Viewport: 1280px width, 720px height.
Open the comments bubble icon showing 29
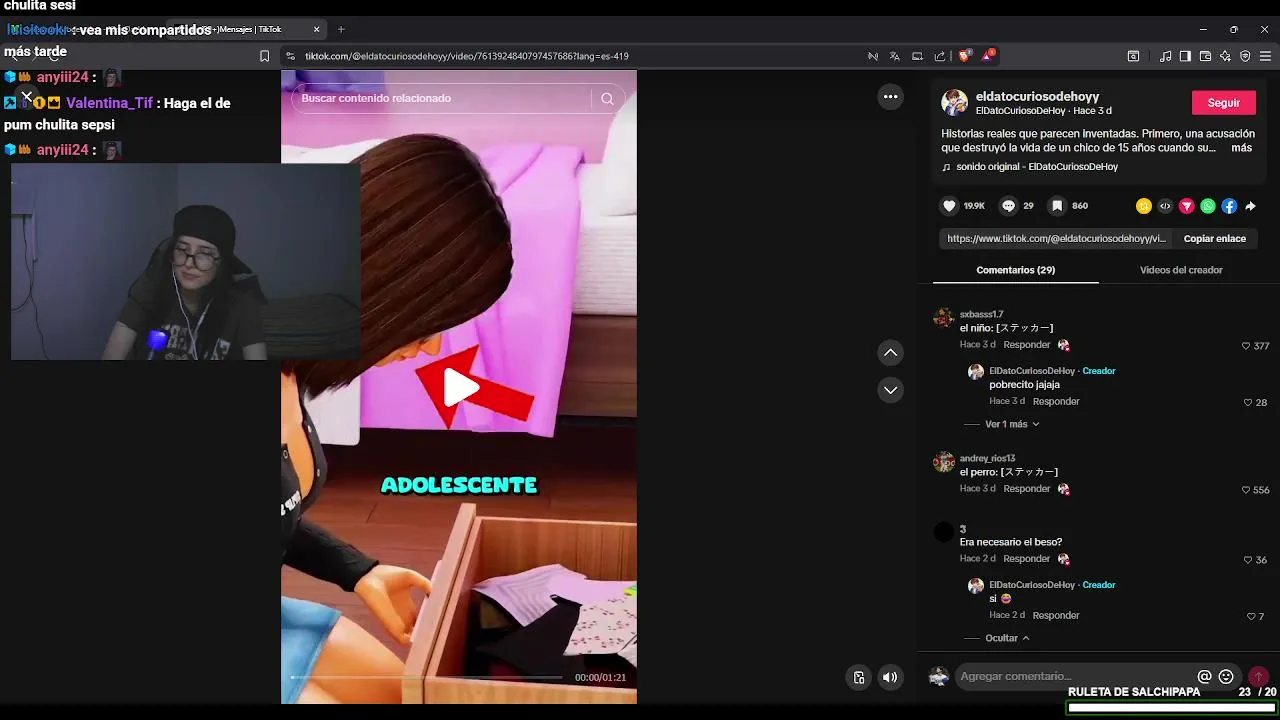pyautogui.click(x=1008, y=206)
